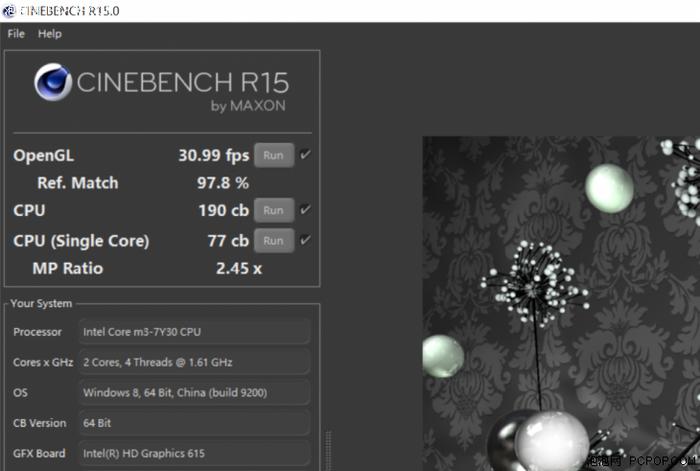
Task: Open the Help menu
Action: point(50,34)
